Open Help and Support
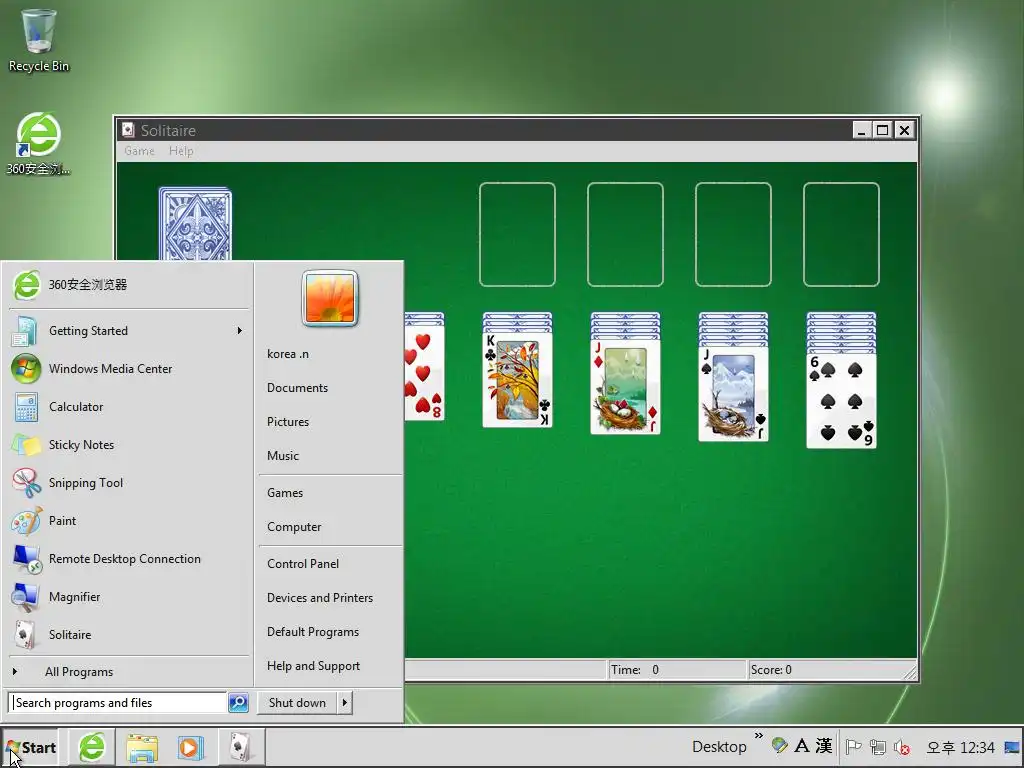This screenshot has width=1024, height=768. (x=313, y=665)
